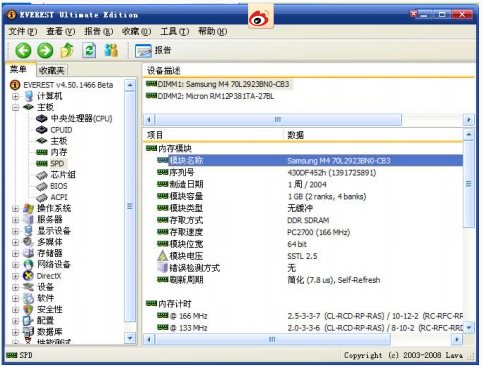
Task: Open the 收藏(O) menu
Action: (136, 31)
